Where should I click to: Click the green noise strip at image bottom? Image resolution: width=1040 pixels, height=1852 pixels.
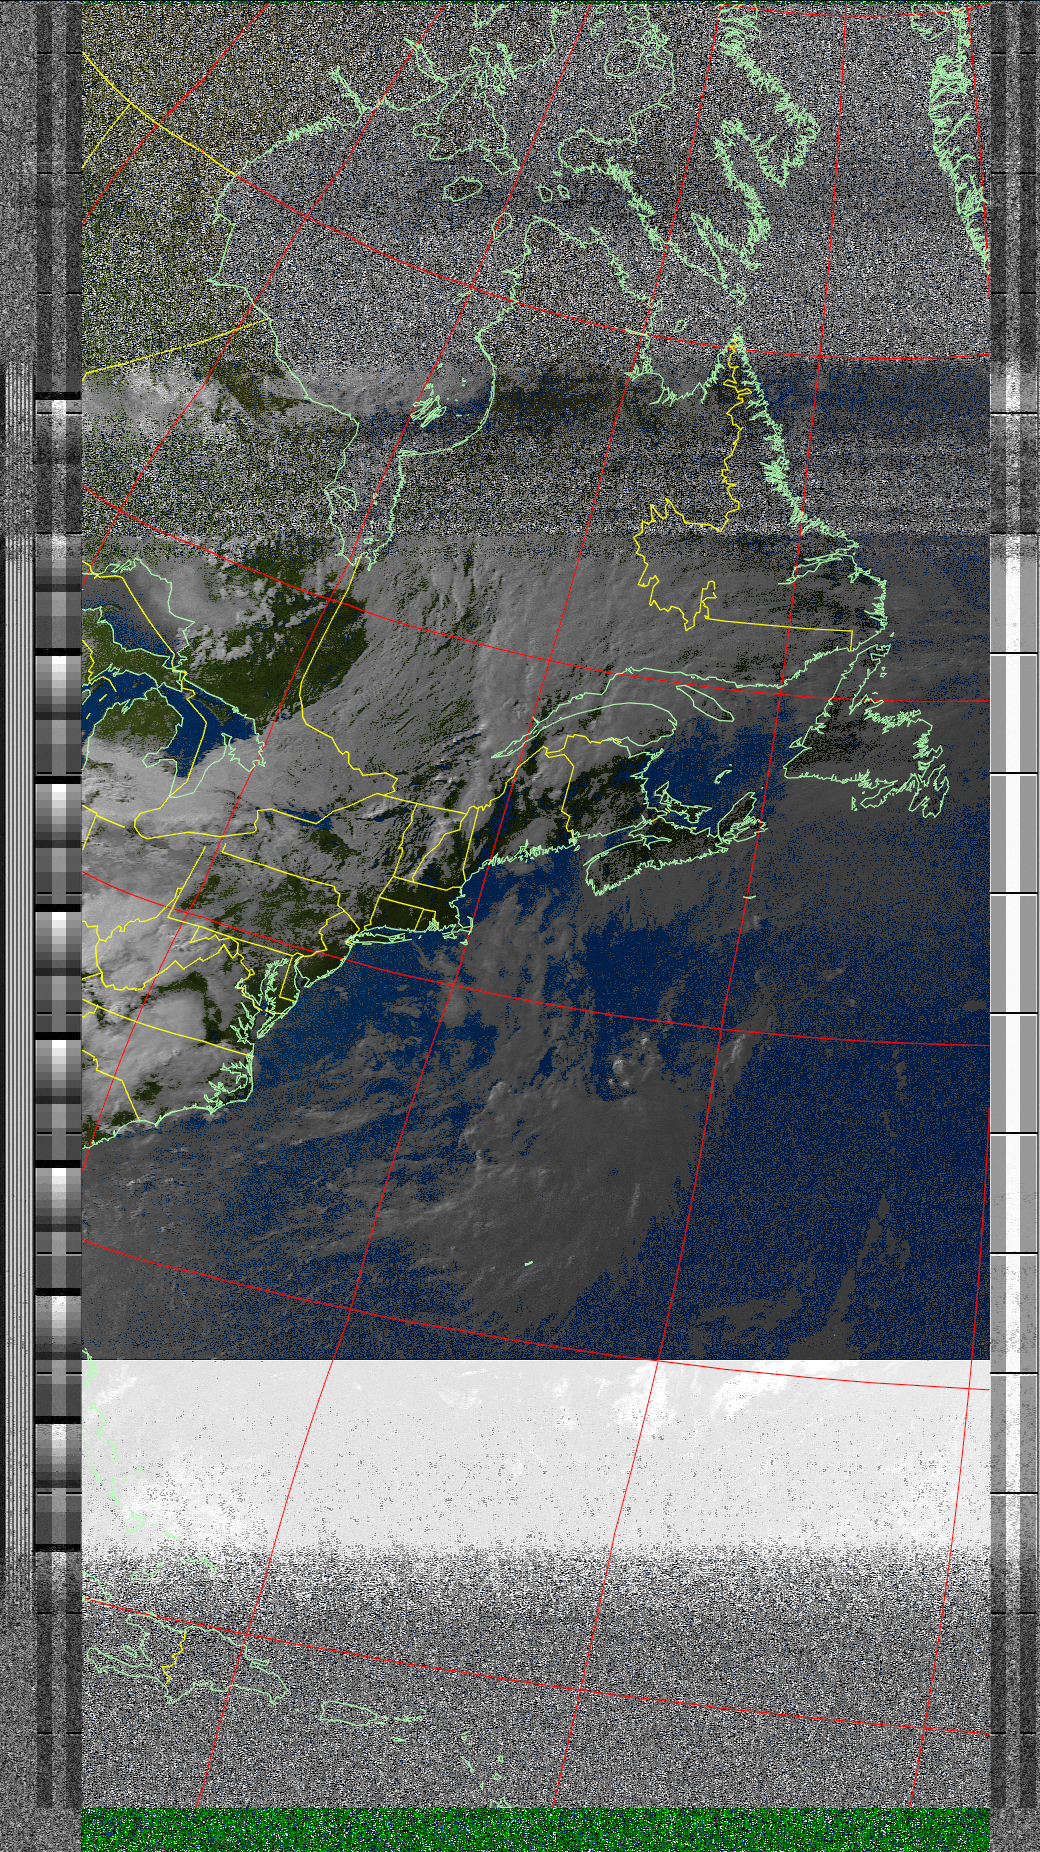(x=535, y=1830)
